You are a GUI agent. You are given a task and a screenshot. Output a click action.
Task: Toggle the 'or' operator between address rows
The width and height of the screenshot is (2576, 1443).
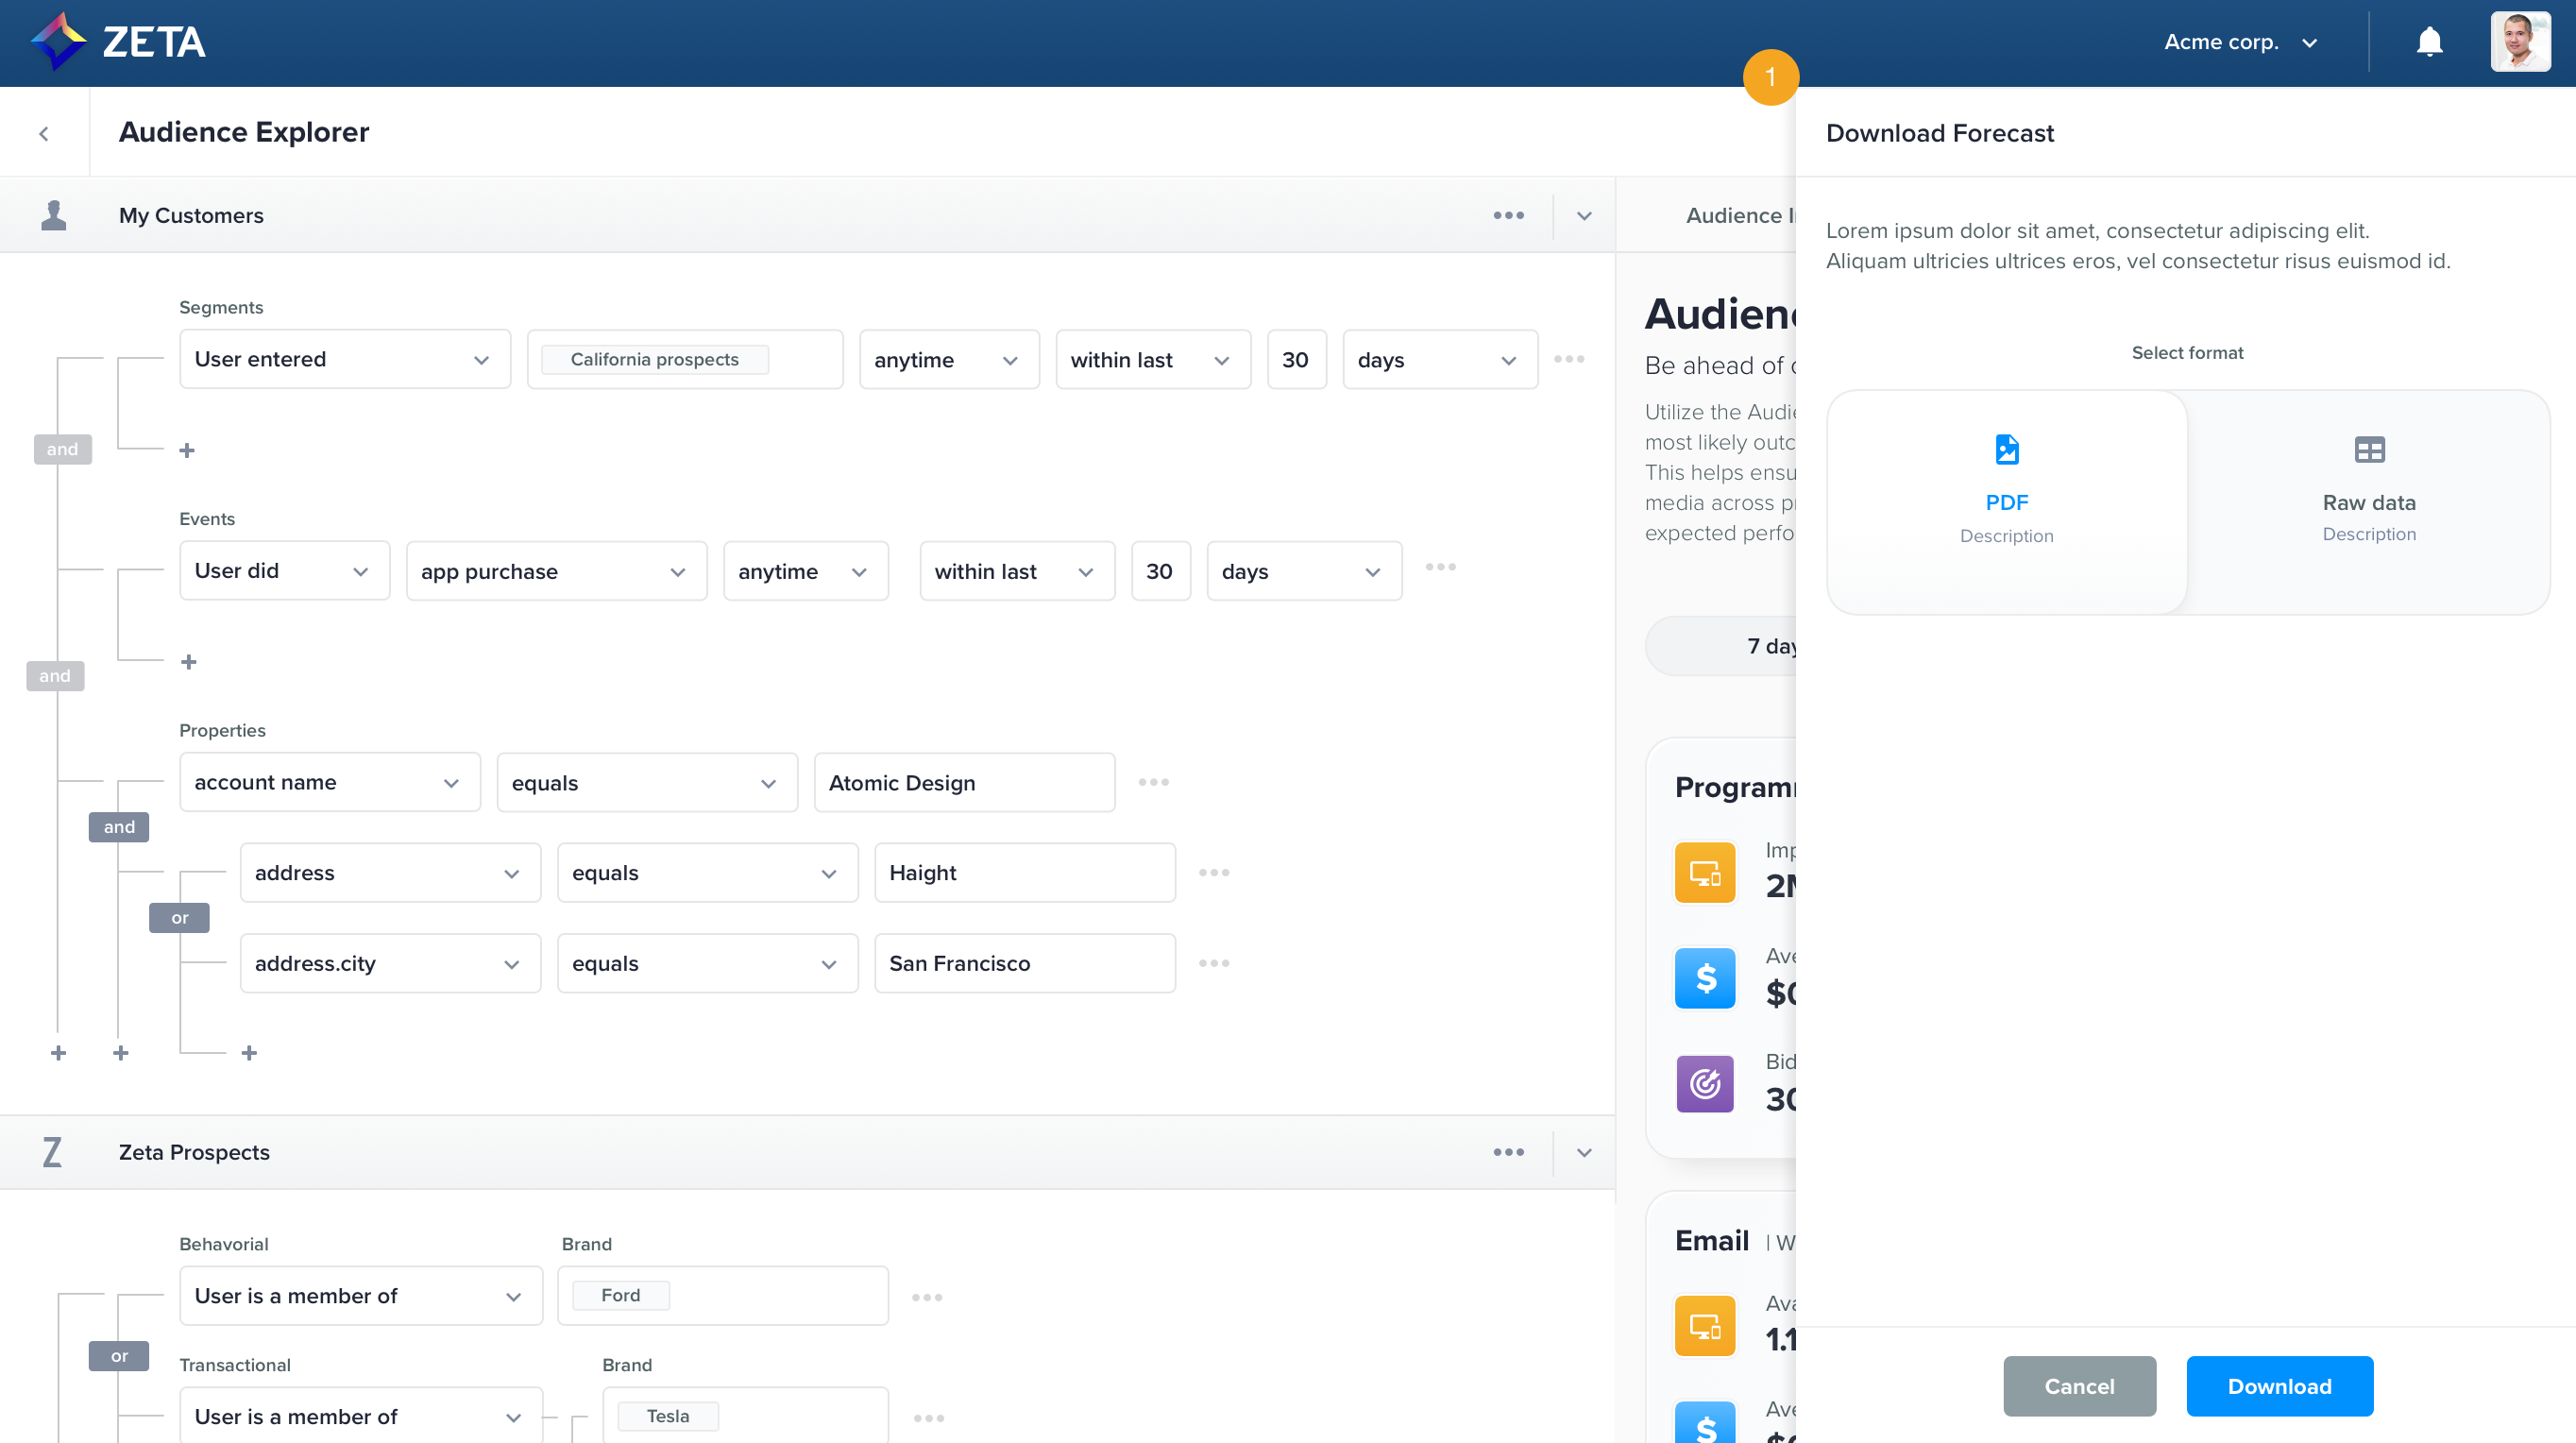pos(179,917)
